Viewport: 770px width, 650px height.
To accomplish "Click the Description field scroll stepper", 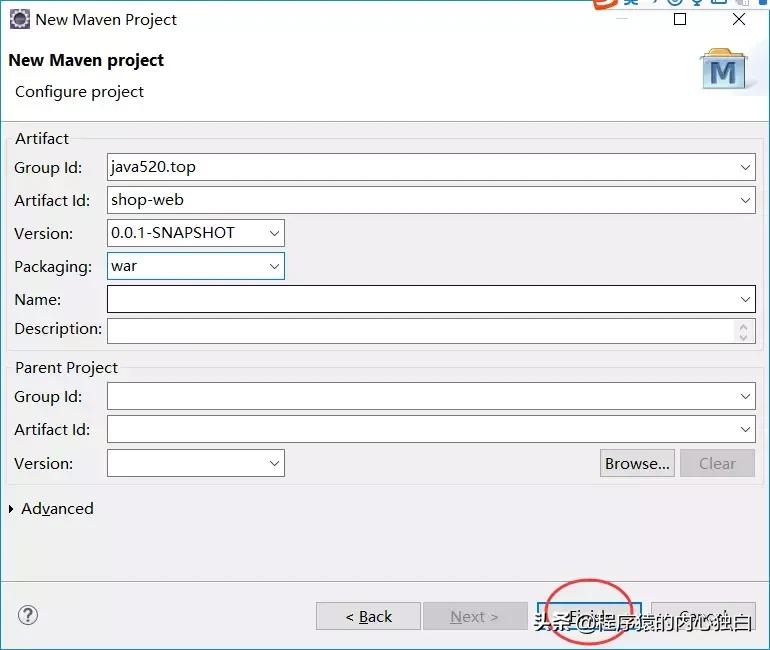I will point(743,331).
